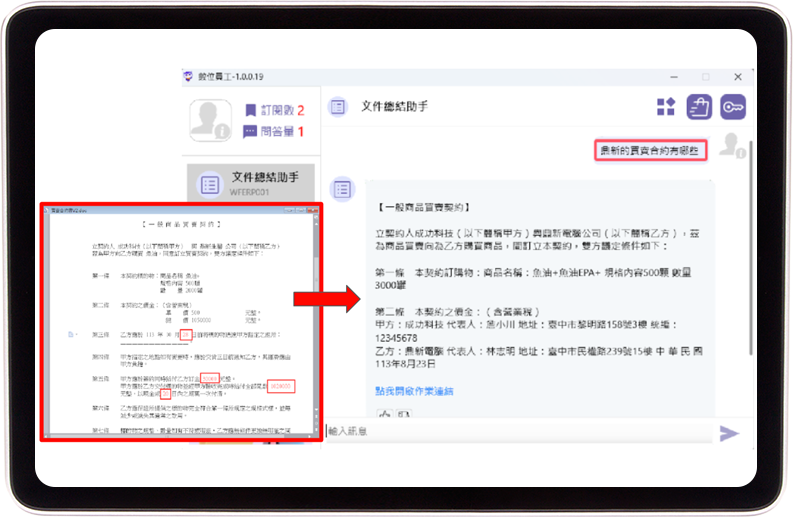Click the thumbs-up feedback icon

[x=382, y=414]
